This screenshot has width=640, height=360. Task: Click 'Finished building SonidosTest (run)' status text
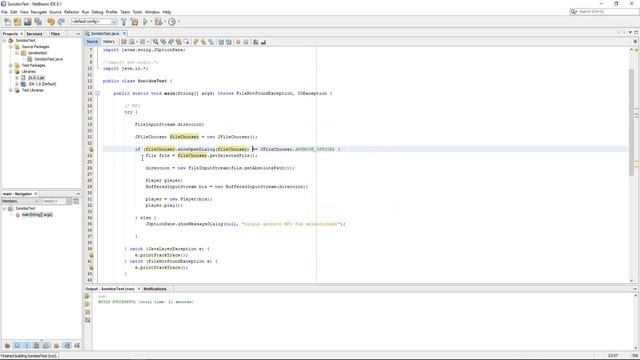point(29,356)
